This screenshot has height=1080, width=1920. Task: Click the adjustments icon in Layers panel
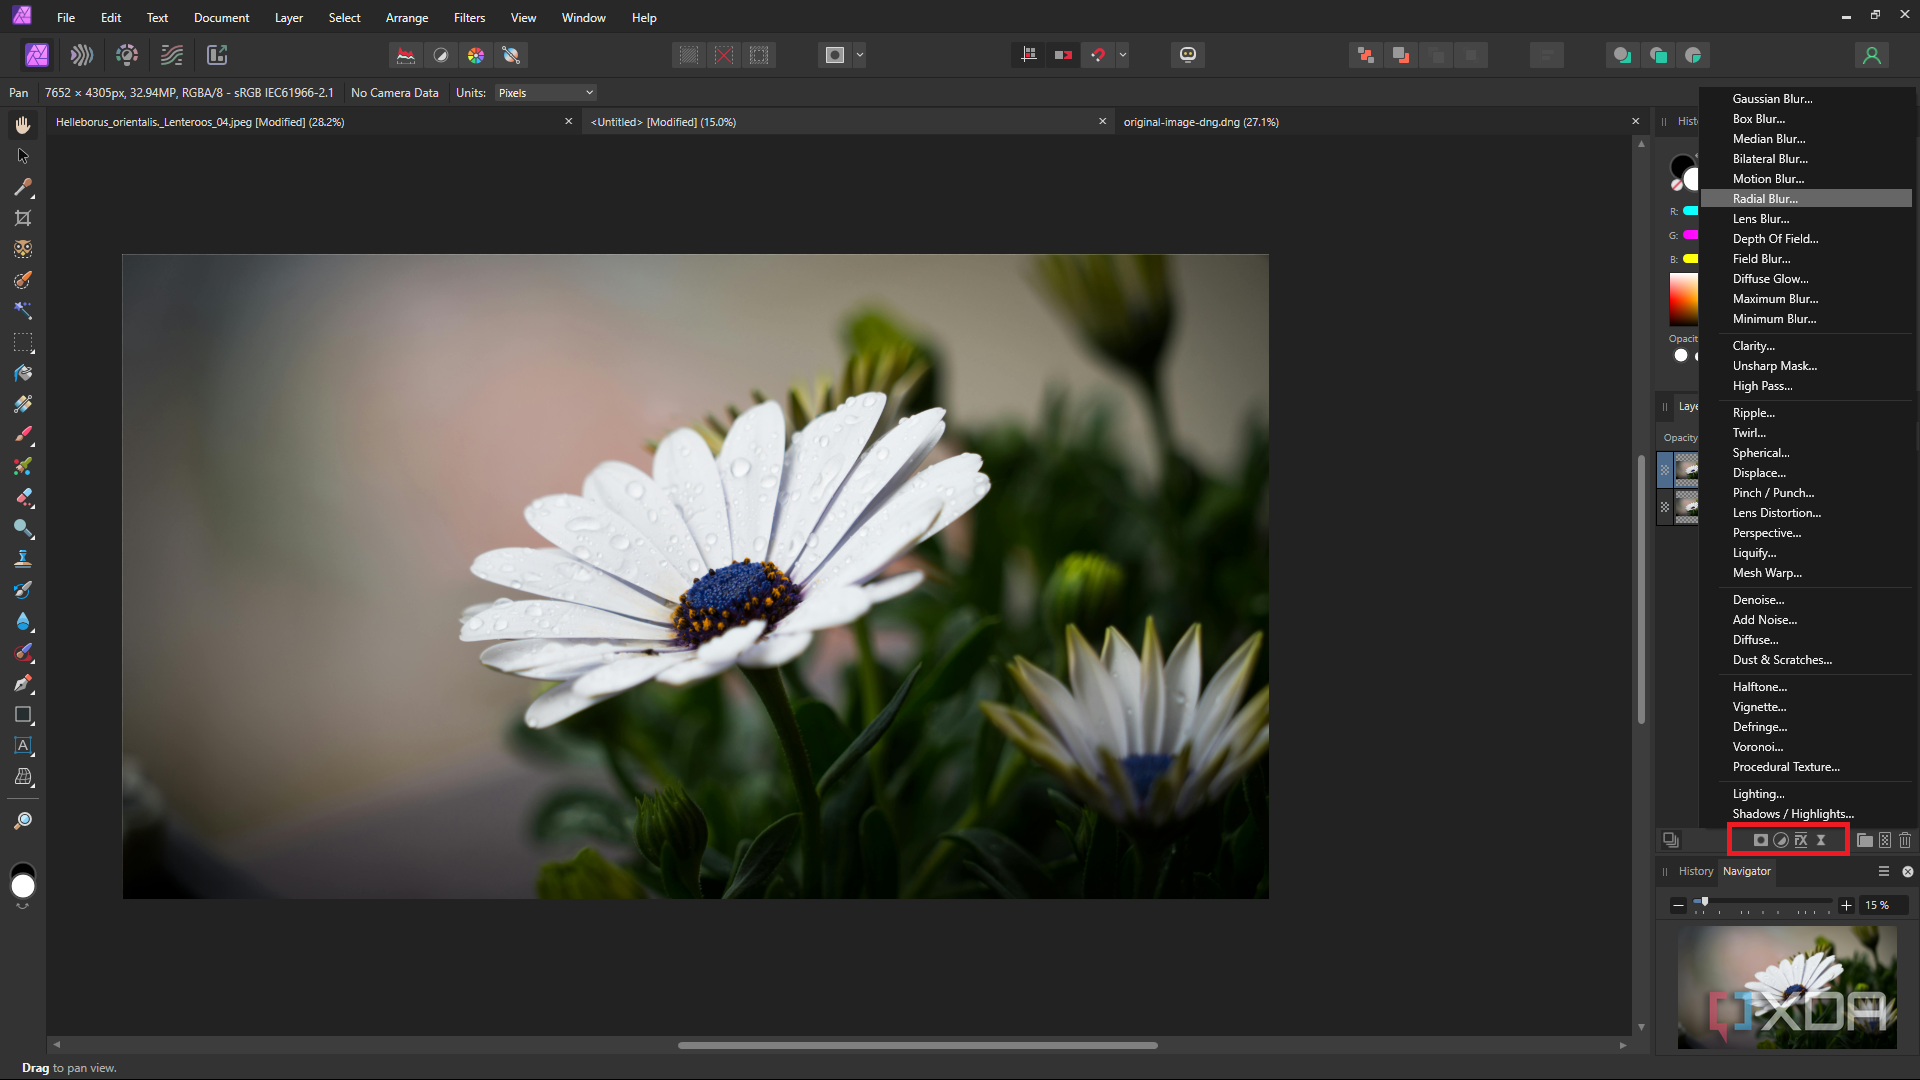pyautogui.click(x=1781, y=840)
